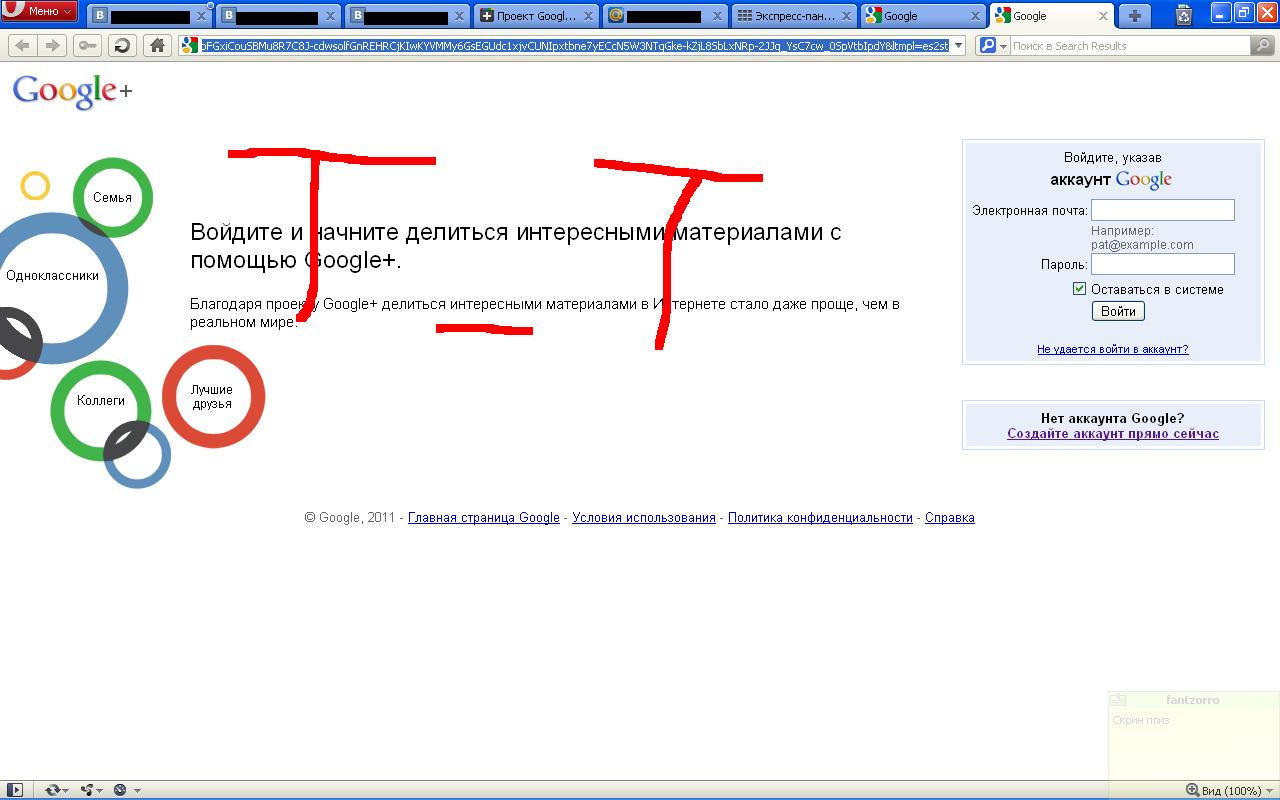
Task: Focus the Search Results search field
Action: coord(1130,45)
